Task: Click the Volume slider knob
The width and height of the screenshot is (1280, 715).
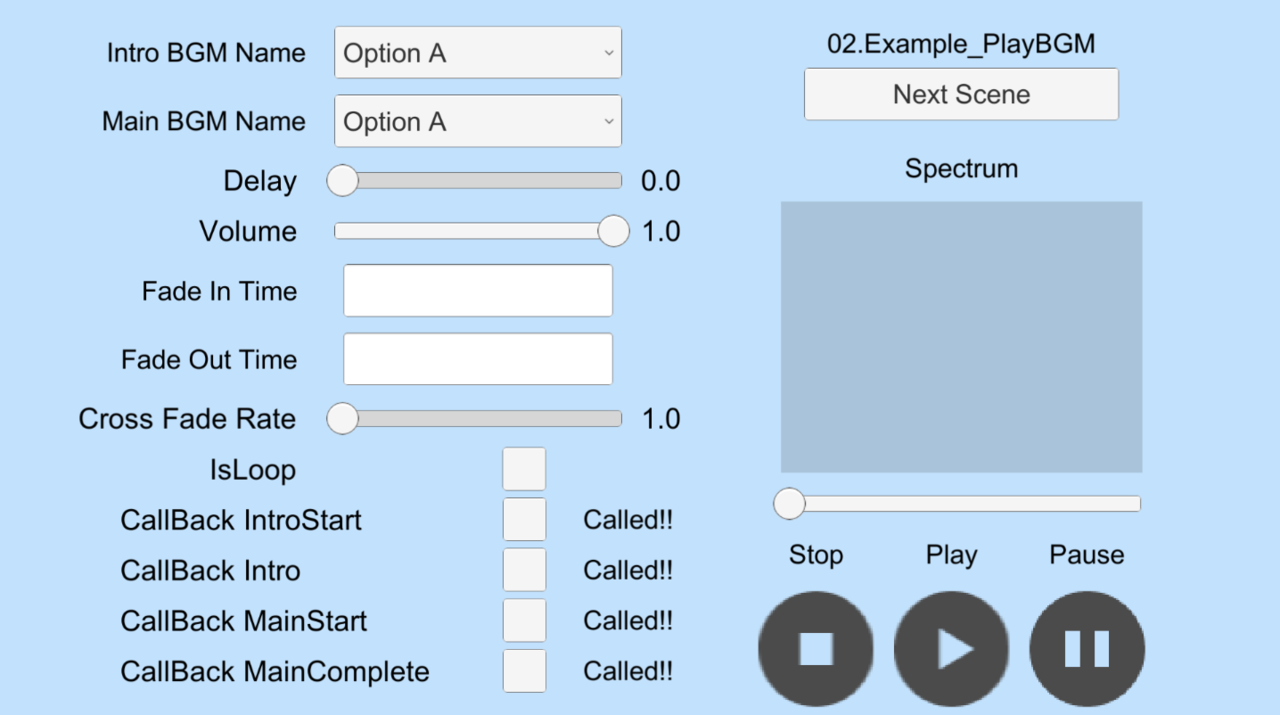Action: click(x=613, y=231)
